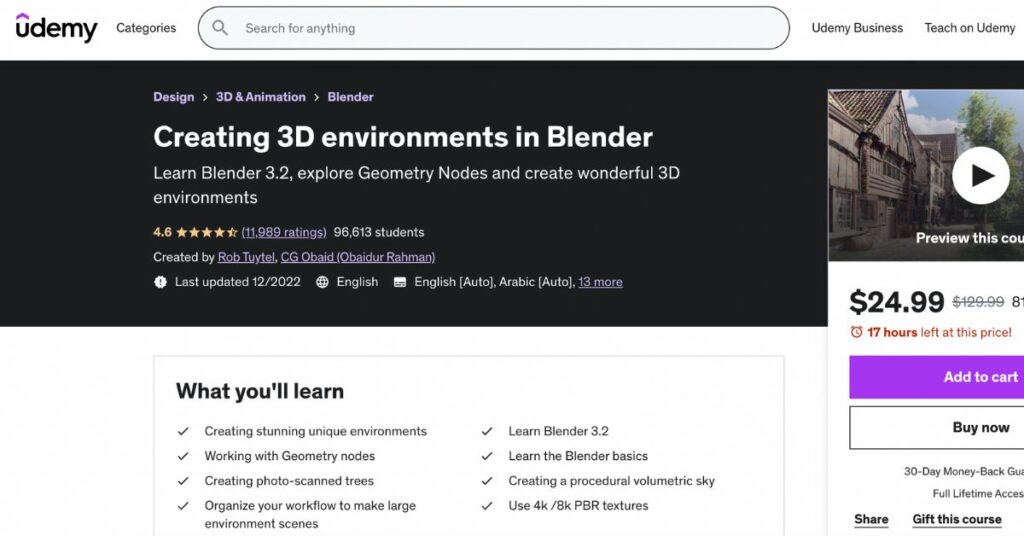Click the $24.99 price

(x=896, y=302)
